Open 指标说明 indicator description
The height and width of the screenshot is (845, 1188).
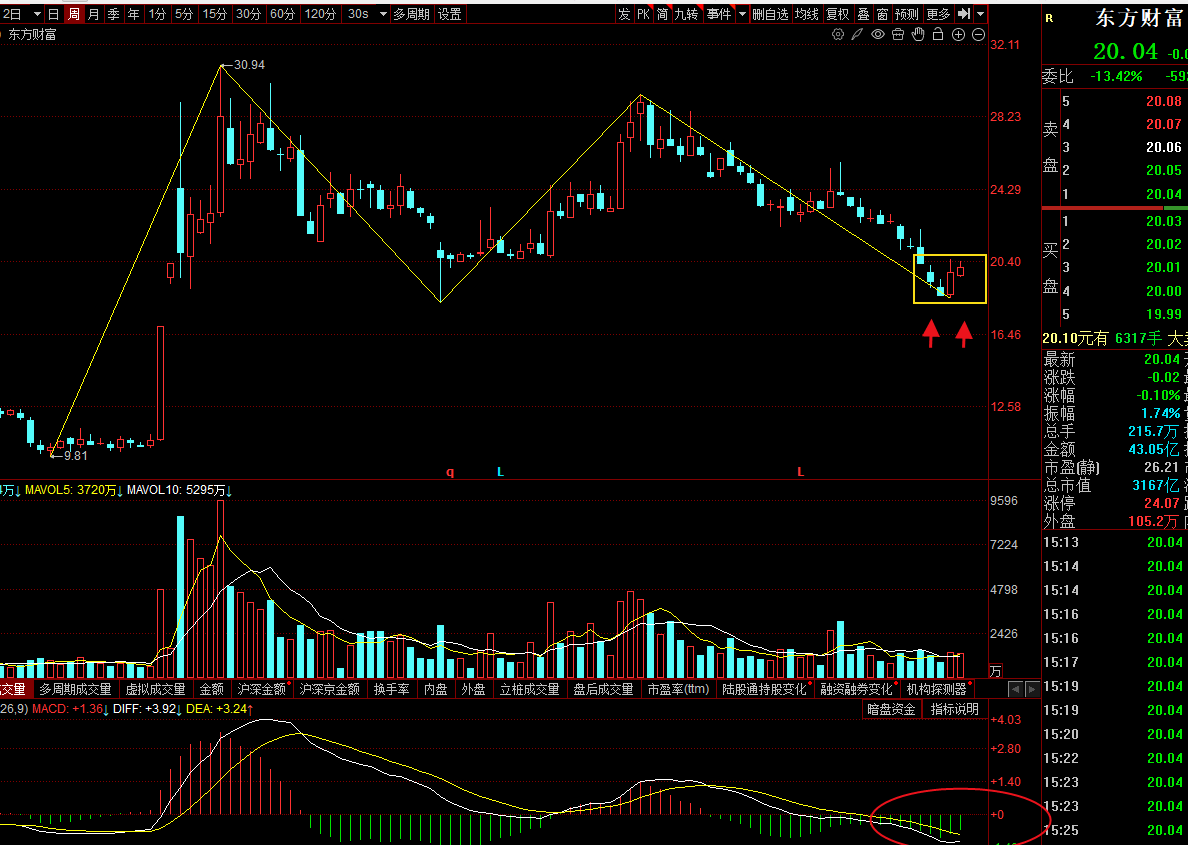pos(955,709)
